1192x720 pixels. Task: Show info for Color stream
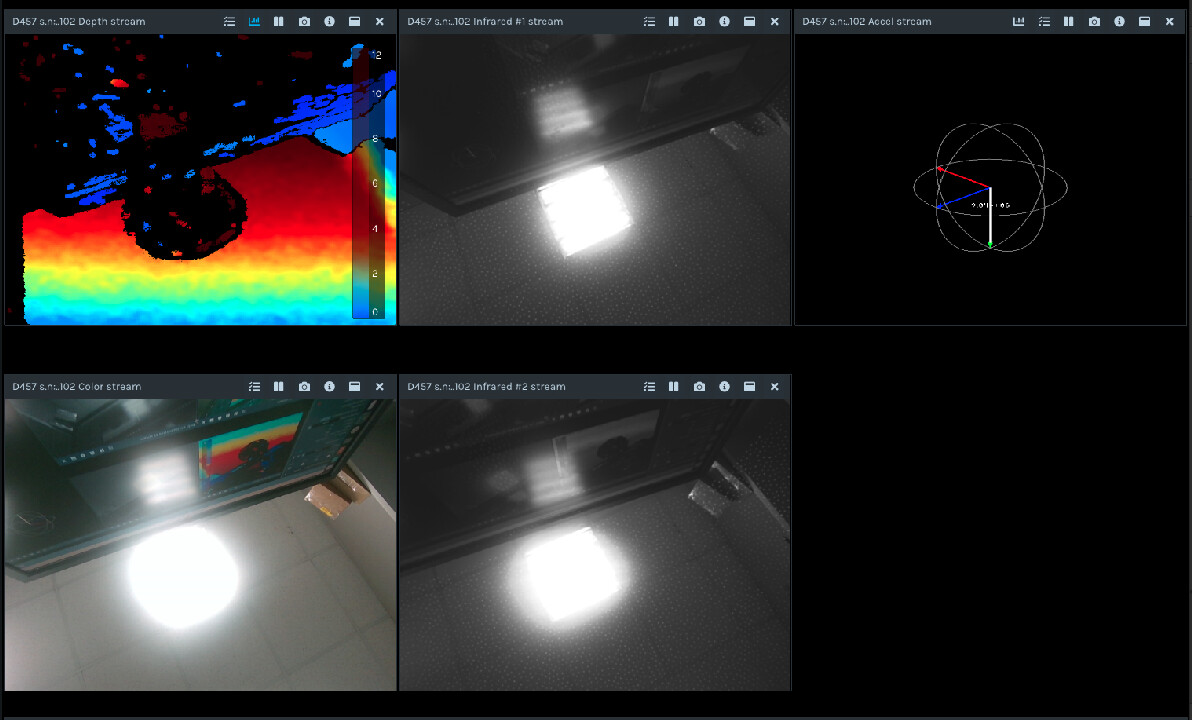click(329, 386)
